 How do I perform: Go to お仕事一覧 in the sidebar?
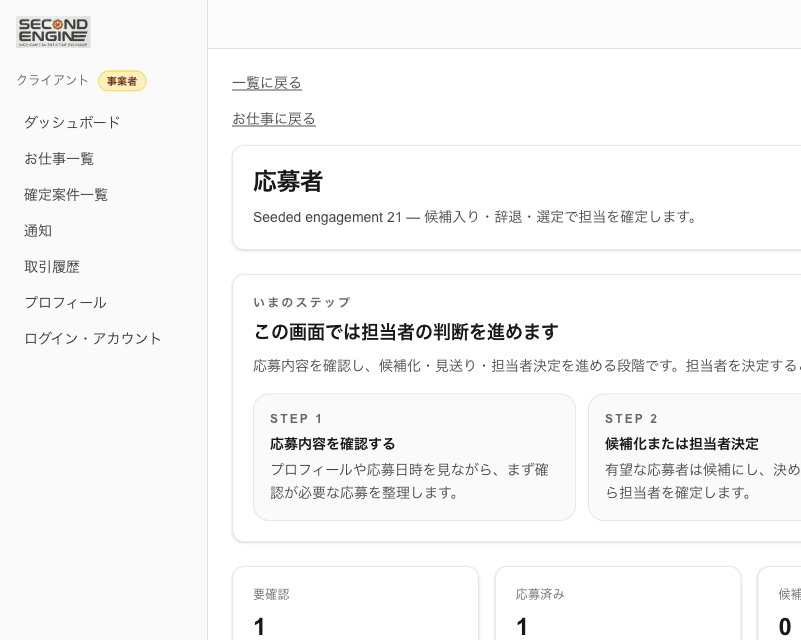click(x=59, y=159)
